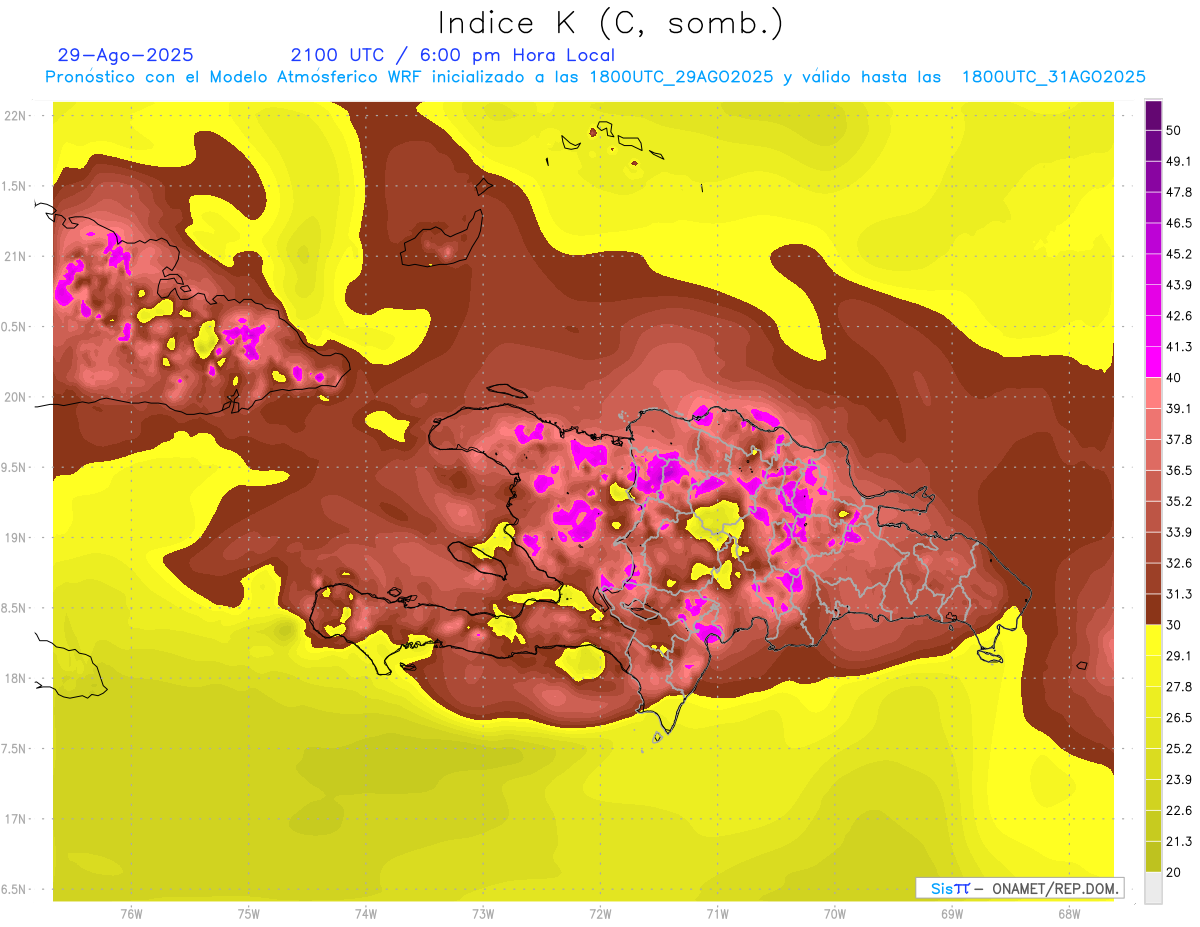Click the colorbar value '22.6'
This screenshot has height=927, width=1200.
[1179, 810]
